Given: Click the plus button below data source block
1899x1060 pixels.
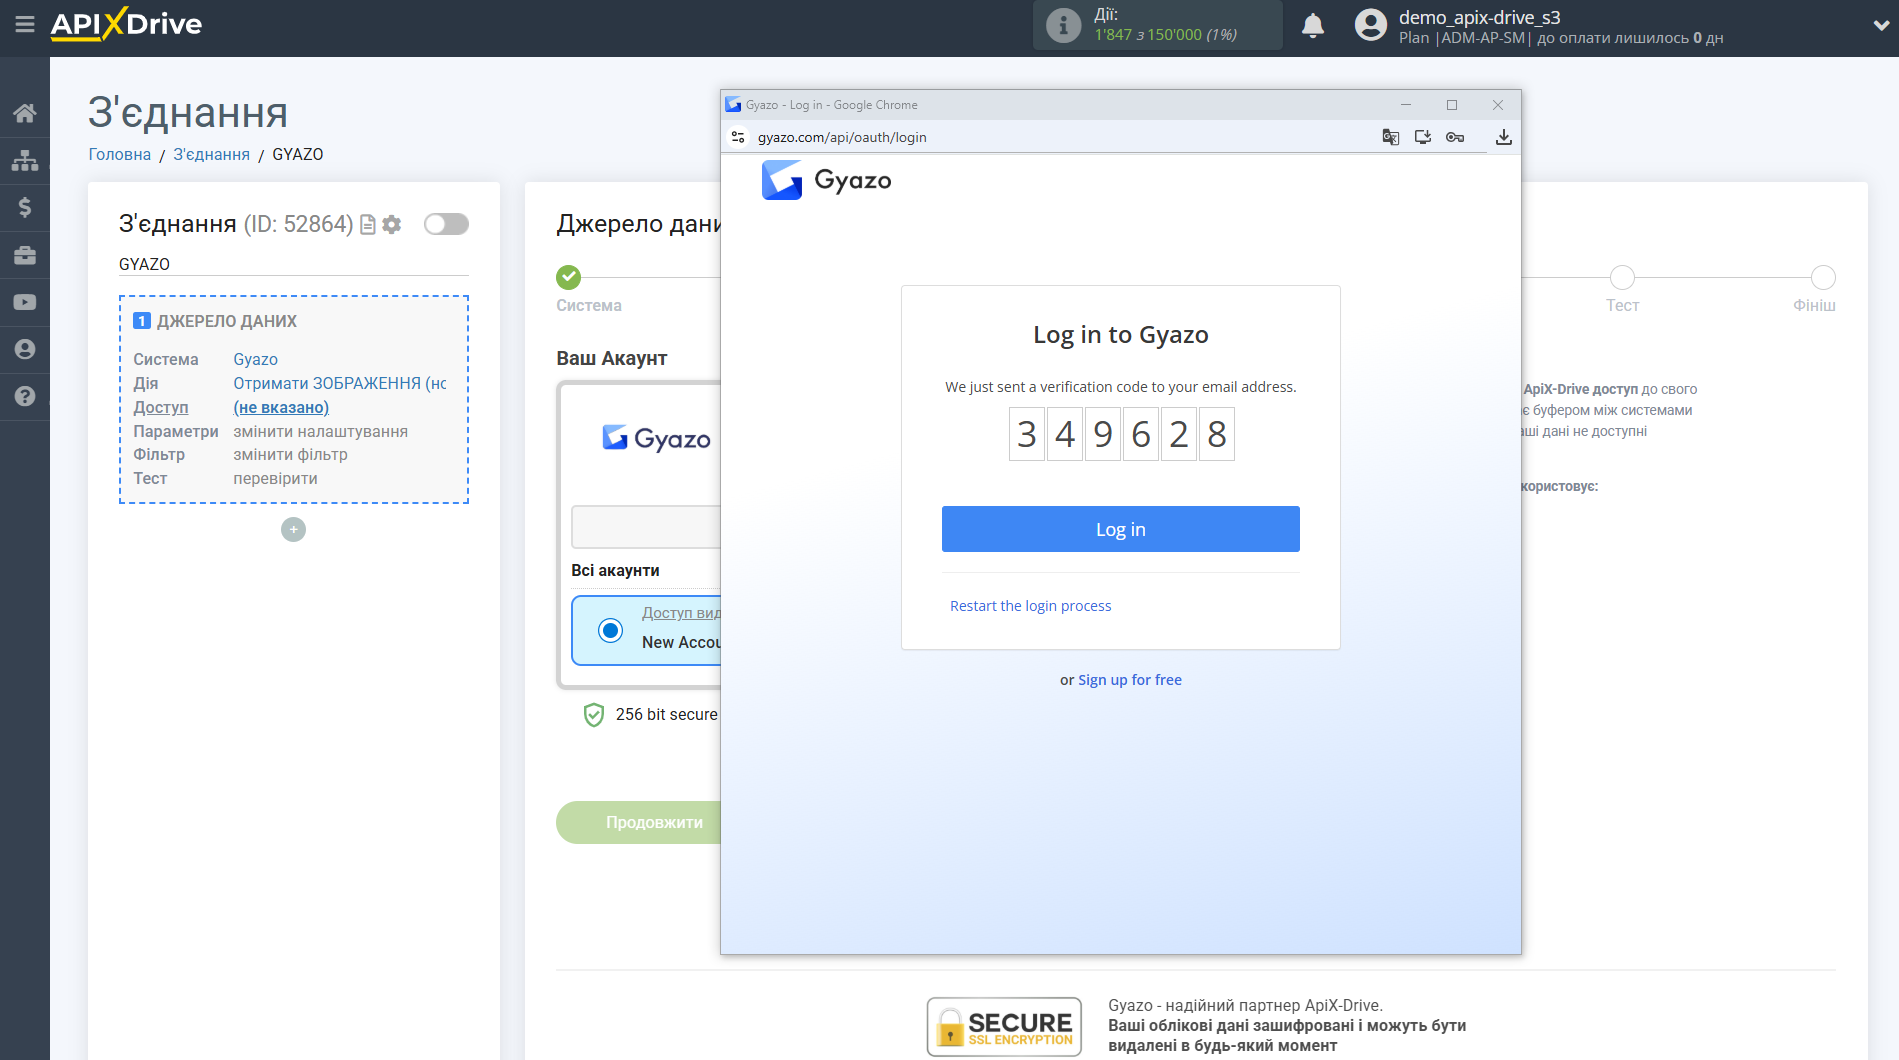Looking at the screenshot, I should click(x=293, y=529).
